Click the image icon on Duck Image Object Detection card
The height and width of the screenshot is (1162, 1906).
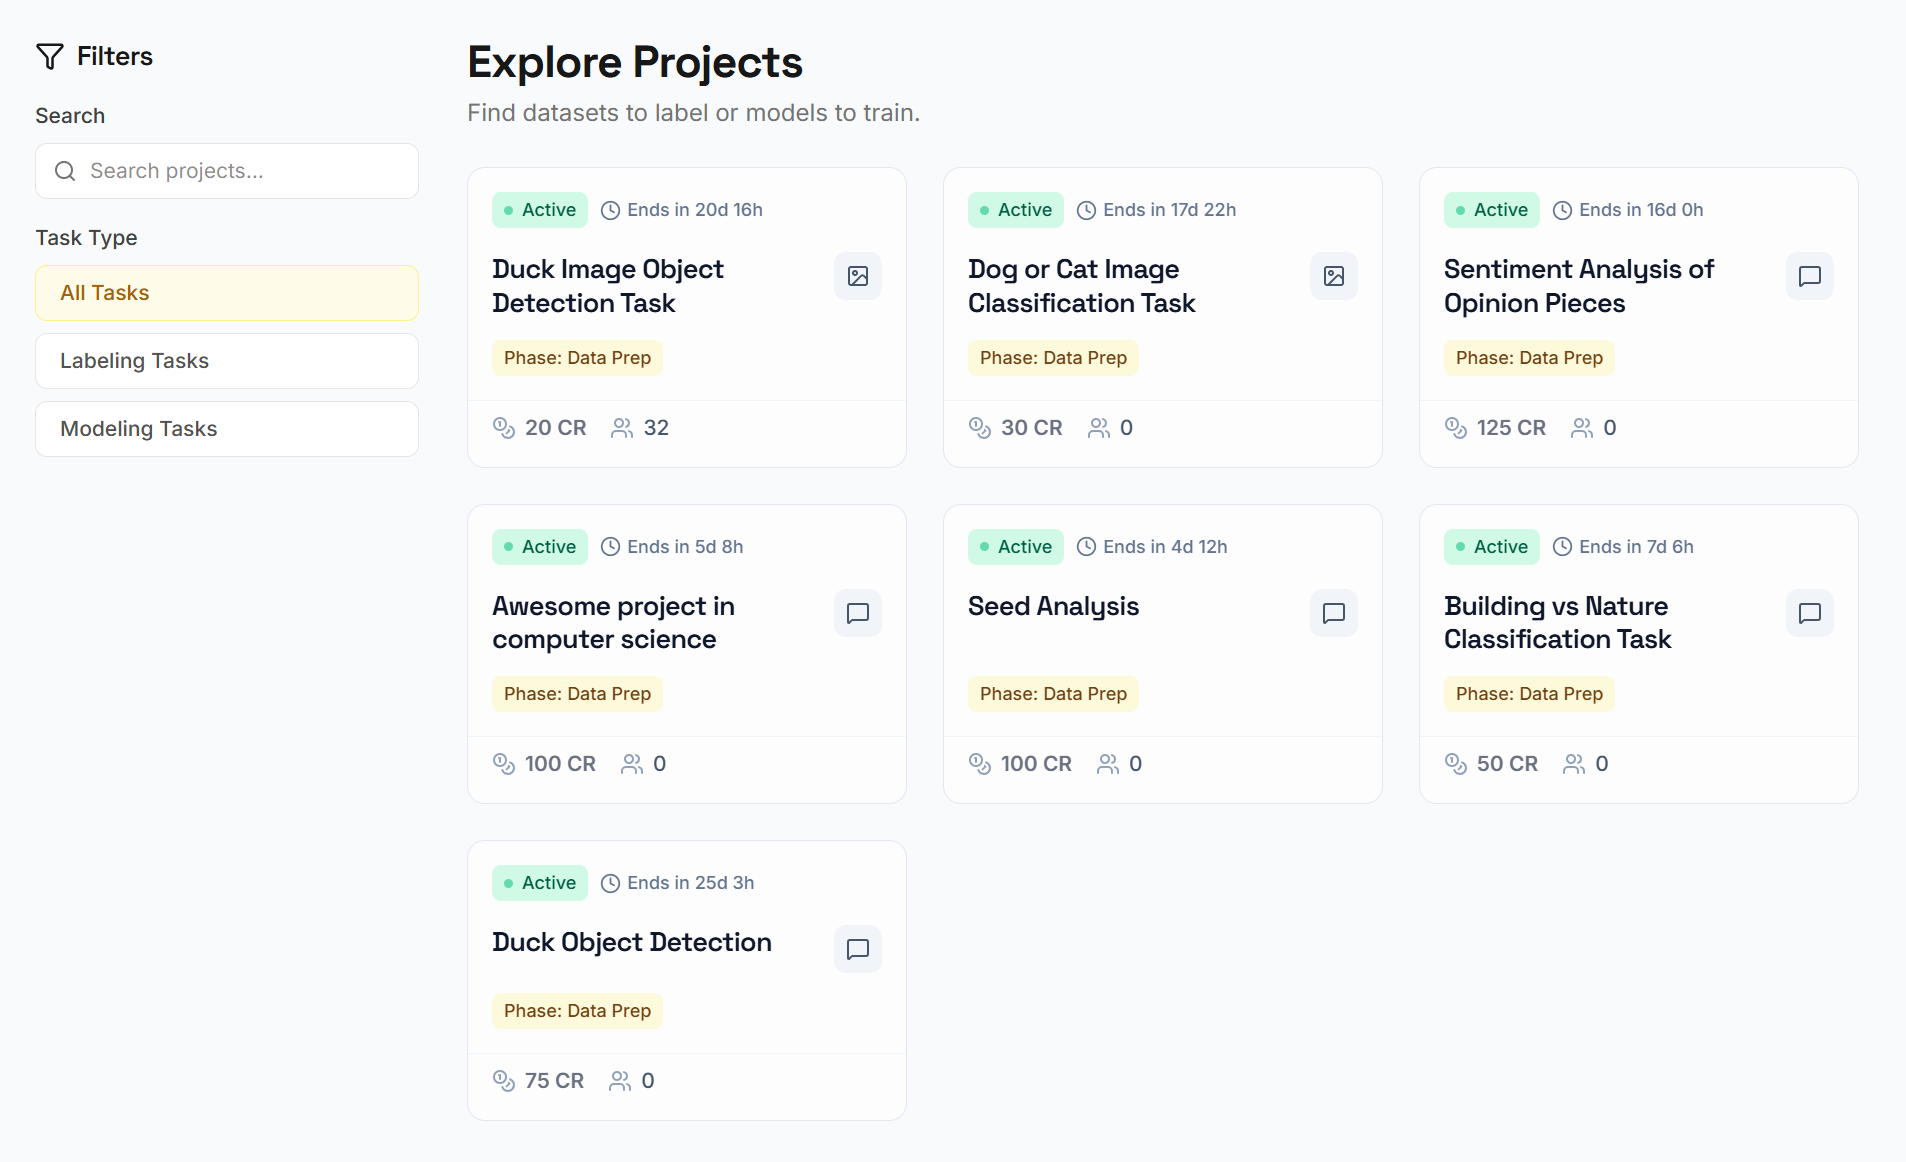[x=858, y=276]
